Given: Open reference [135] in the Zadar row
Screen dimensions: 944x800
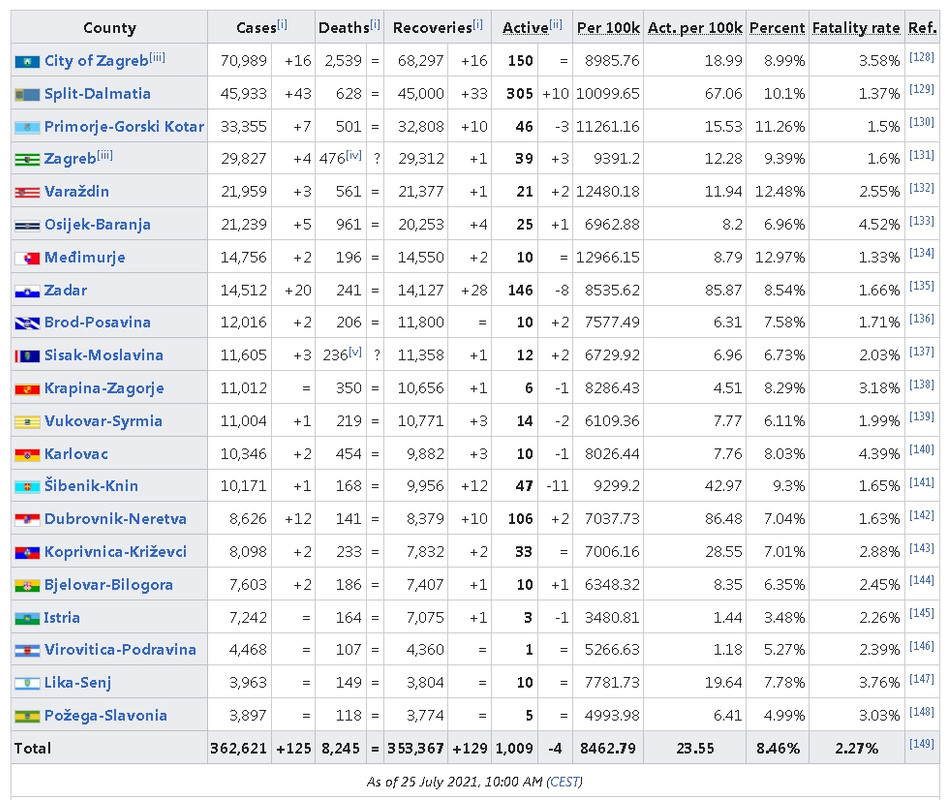Looking at the screenshot, I should point(921,285).
